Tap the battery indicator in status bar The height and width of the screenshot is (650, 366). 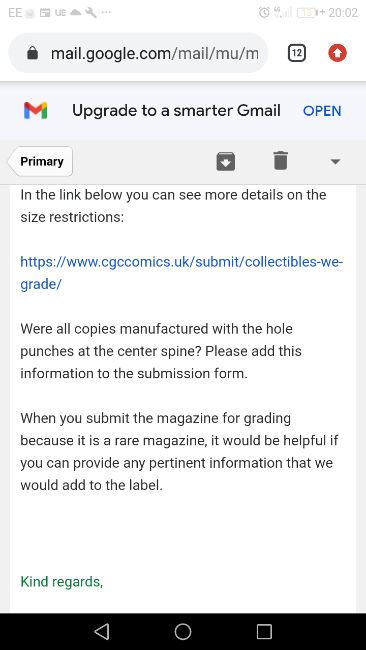tap(308, 13)
